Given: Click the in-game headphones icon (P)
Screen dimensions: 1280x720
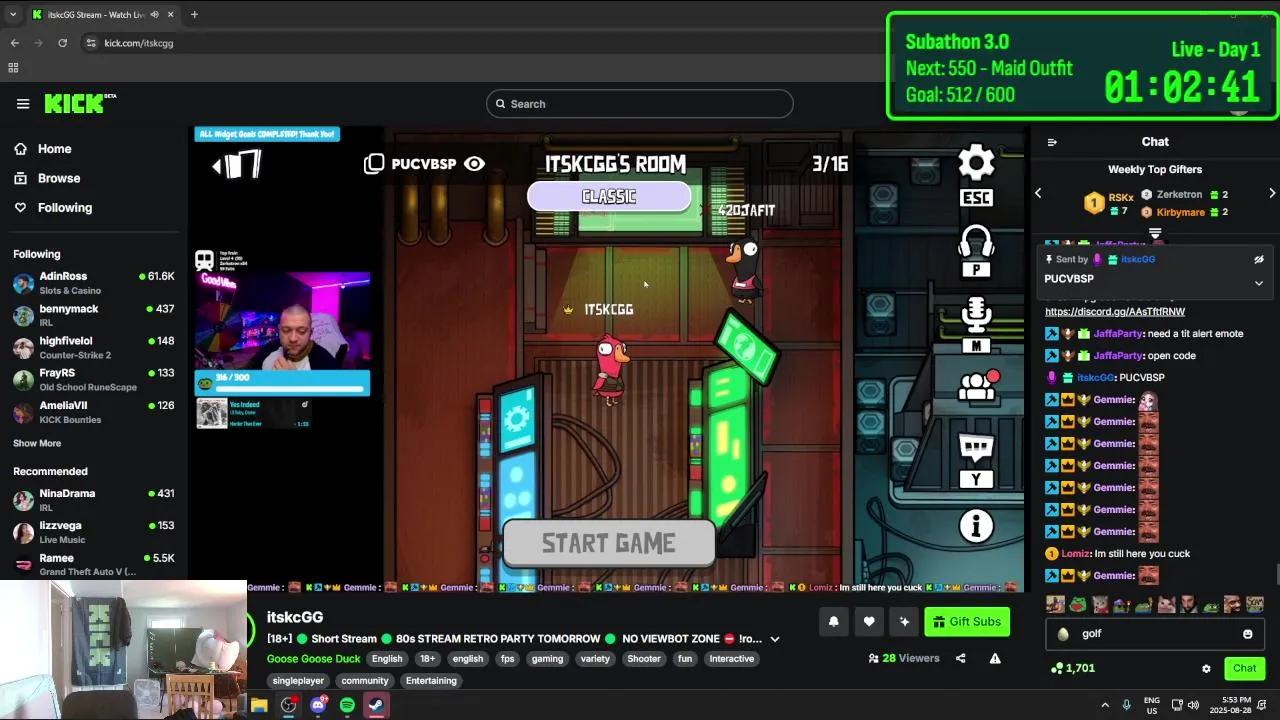Looking at the screenshot, I should coord(976,242).
